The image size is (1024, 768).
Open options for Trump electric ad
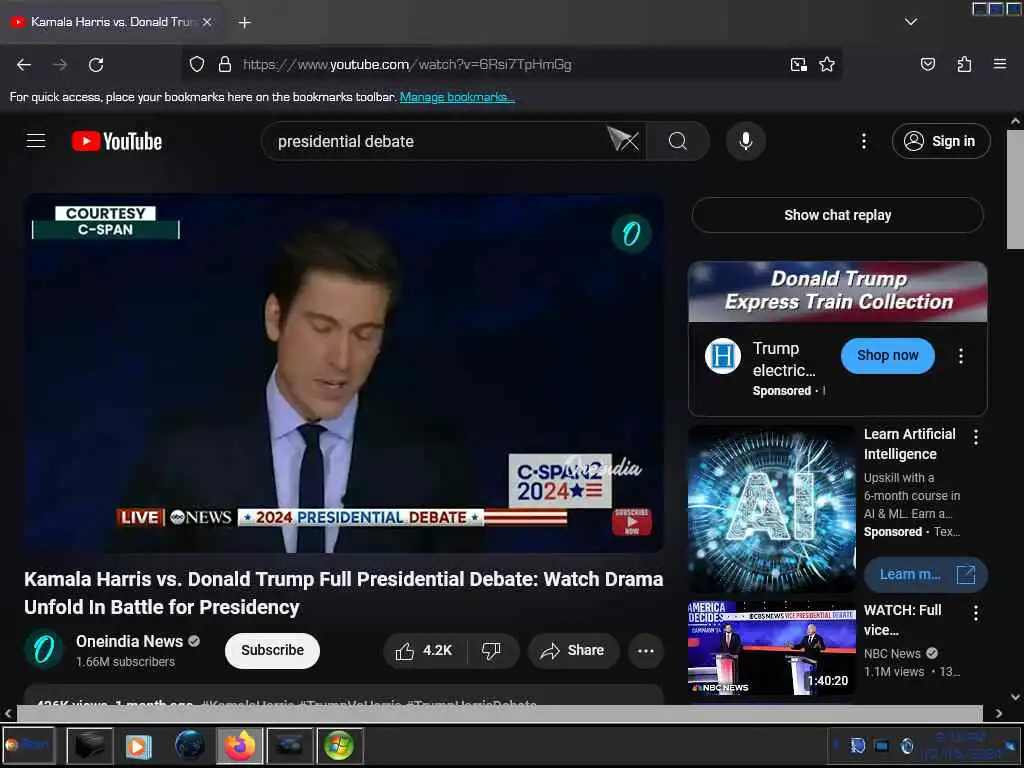960,356
